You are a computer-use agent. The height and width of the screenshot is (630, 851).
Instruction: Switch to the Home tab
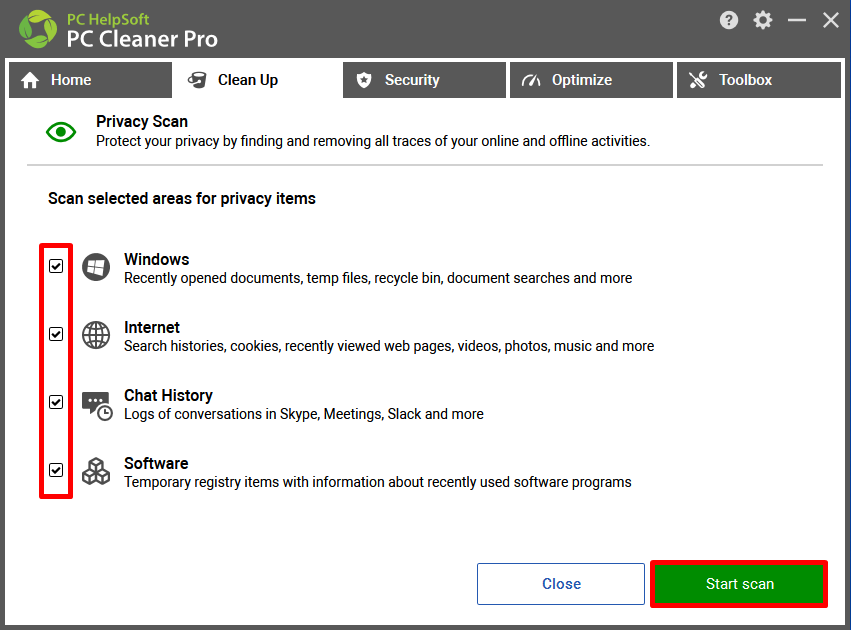(x=90, y=80)
